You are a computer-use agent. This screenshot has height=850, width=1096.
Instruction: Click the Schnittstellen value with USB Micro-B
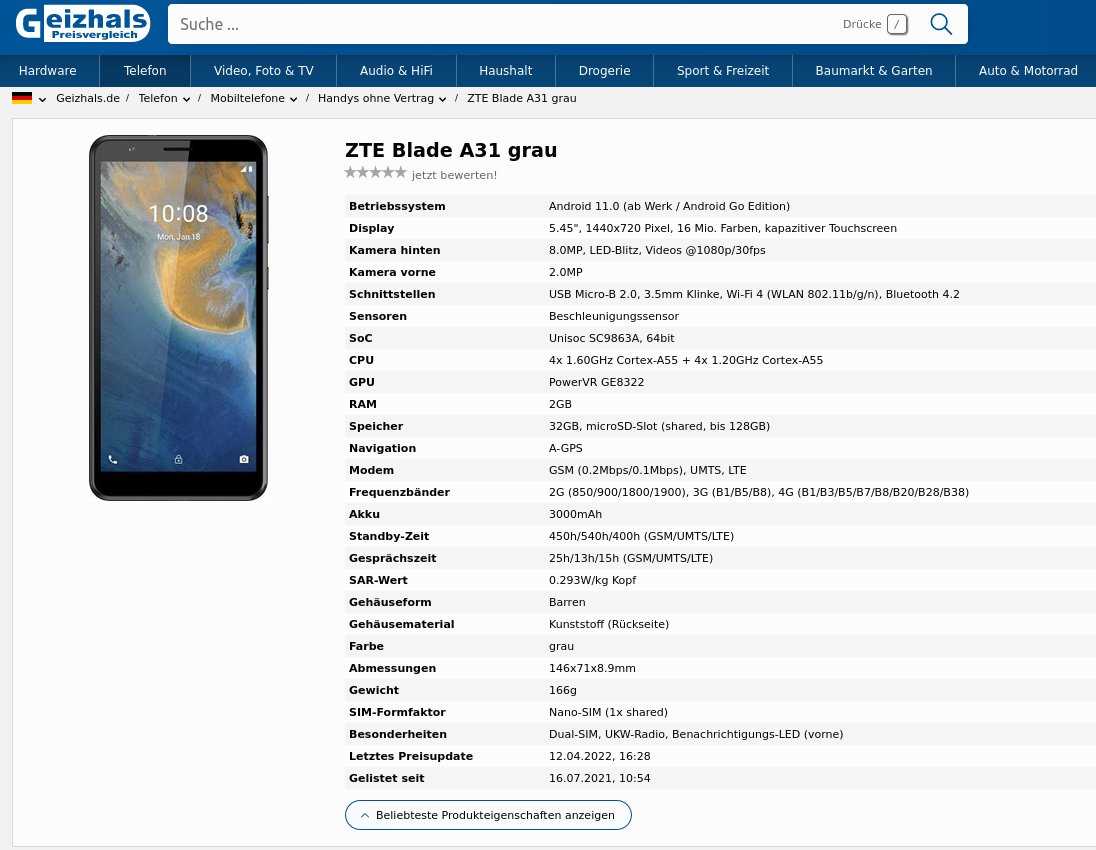[754, 294]
